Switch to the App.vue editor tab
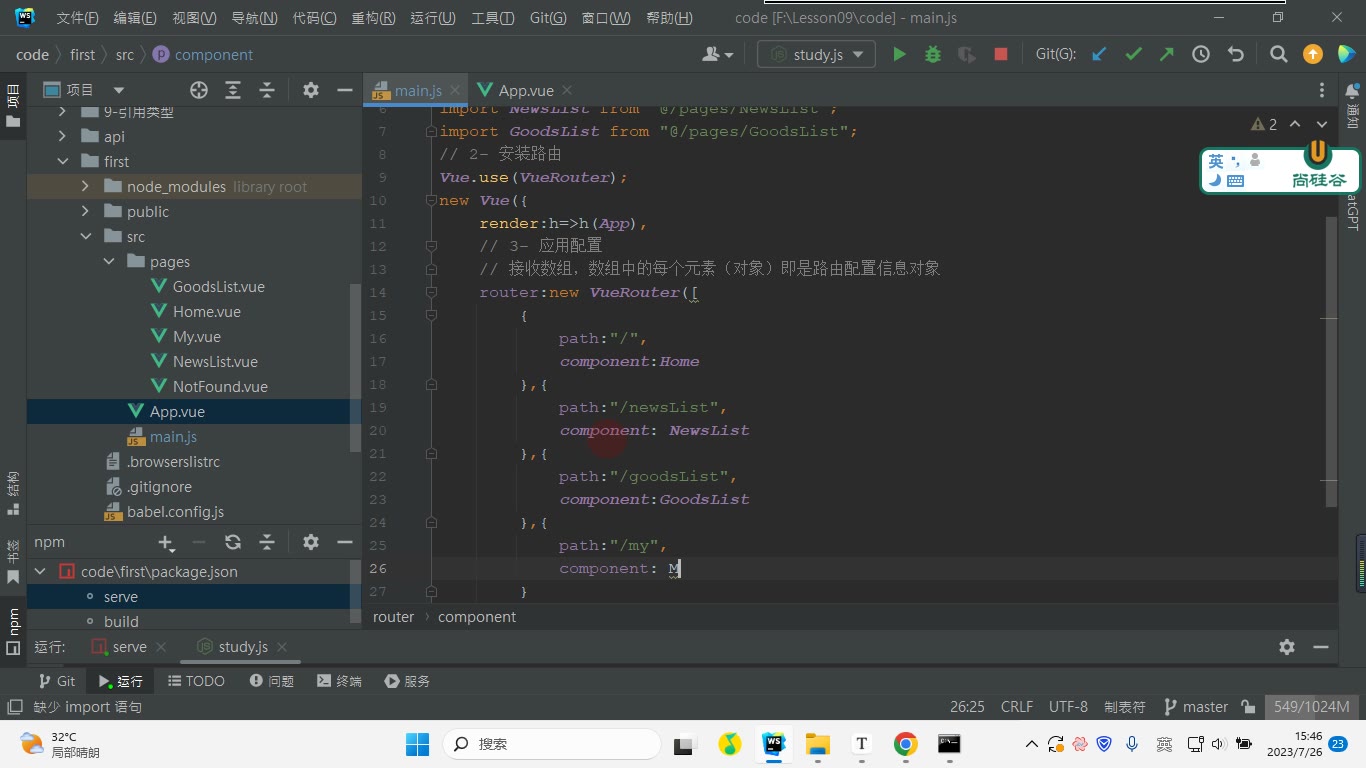The image size is (1366, 768). (x=526, y=90)
